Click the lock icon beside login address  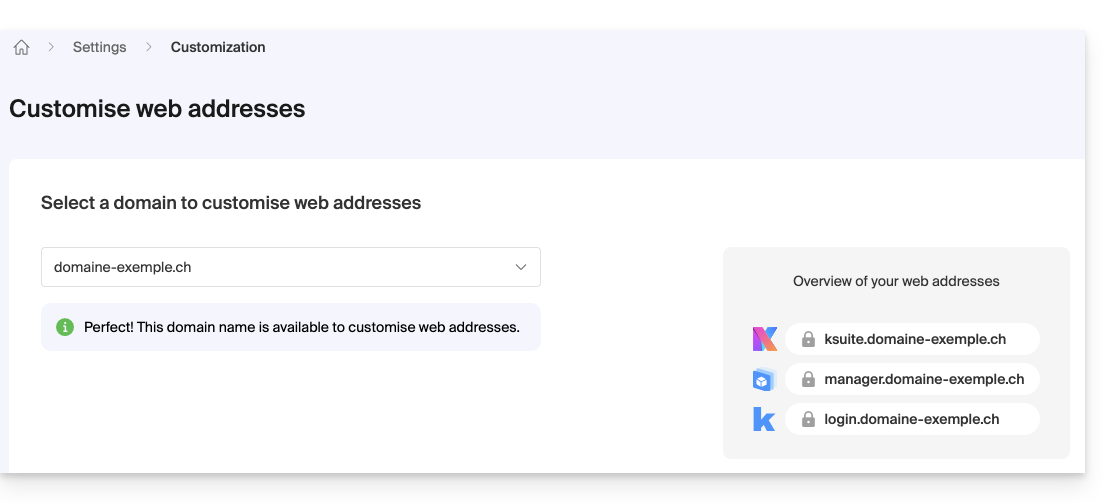pyautogui.click(x=808, y=419)
